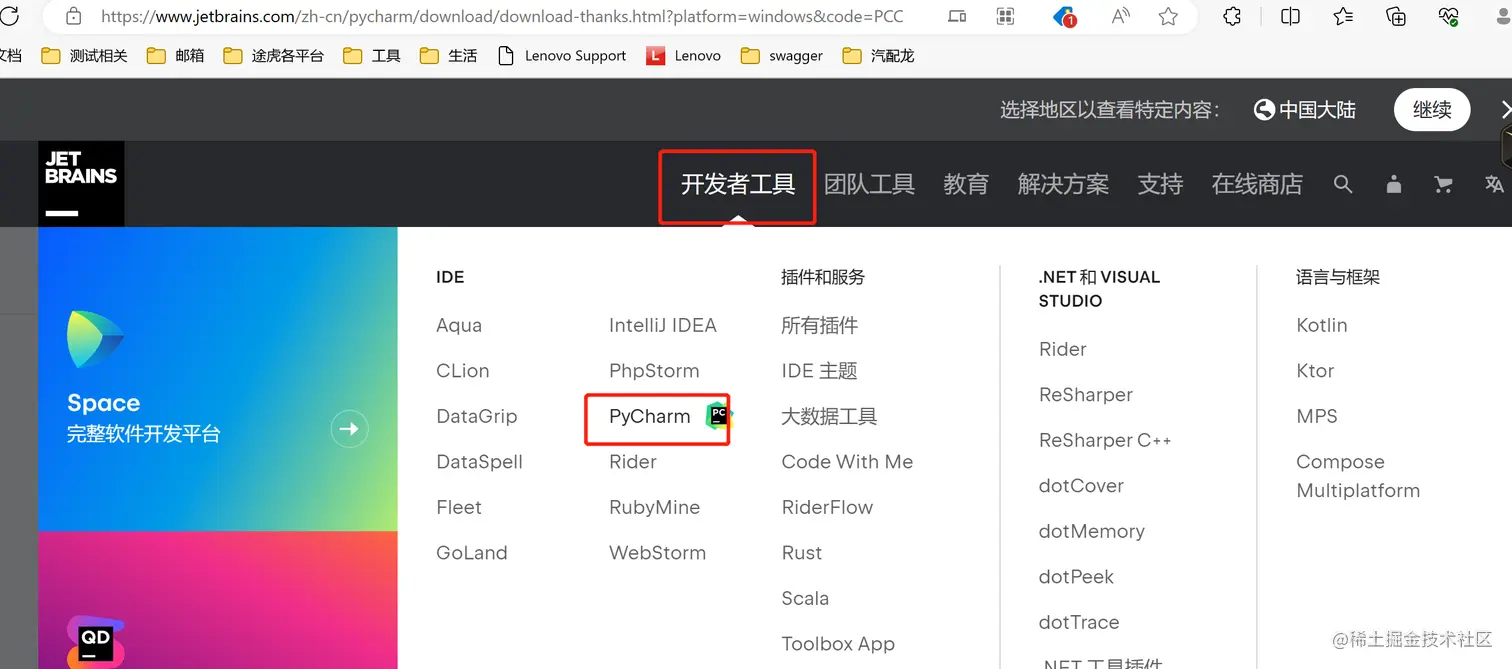
Task: Click the site lock icon in address bar
Action: pyautogui.click(x=73, y=16)
